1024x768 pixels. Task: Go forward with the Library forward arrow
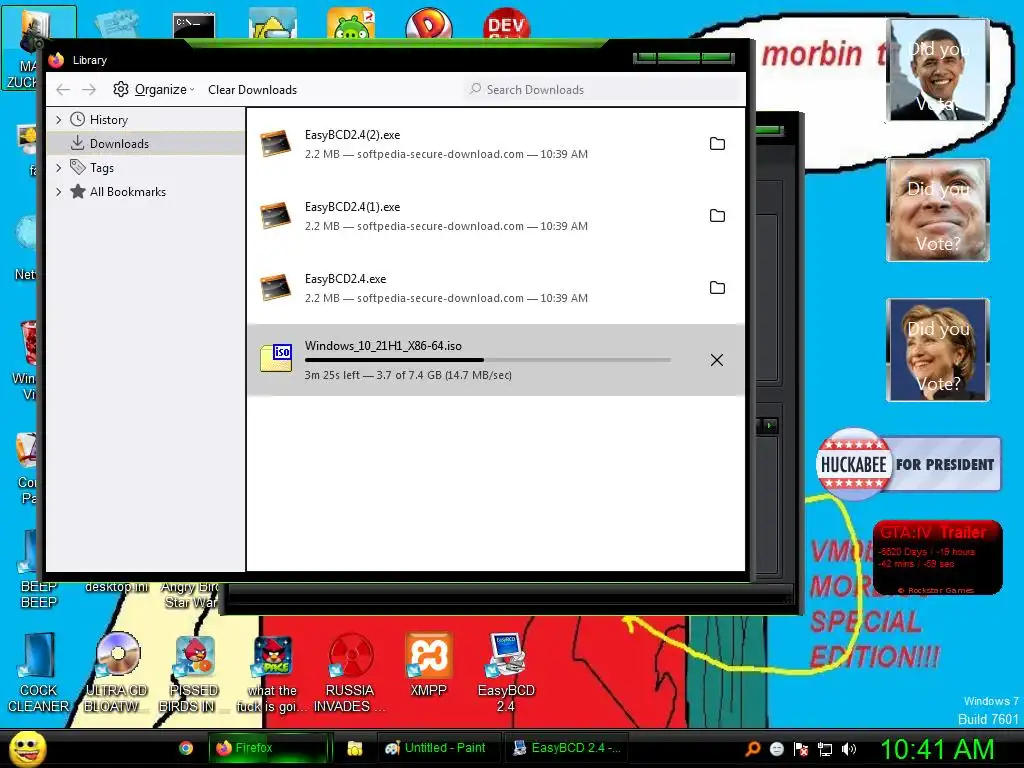coord(89,89)
